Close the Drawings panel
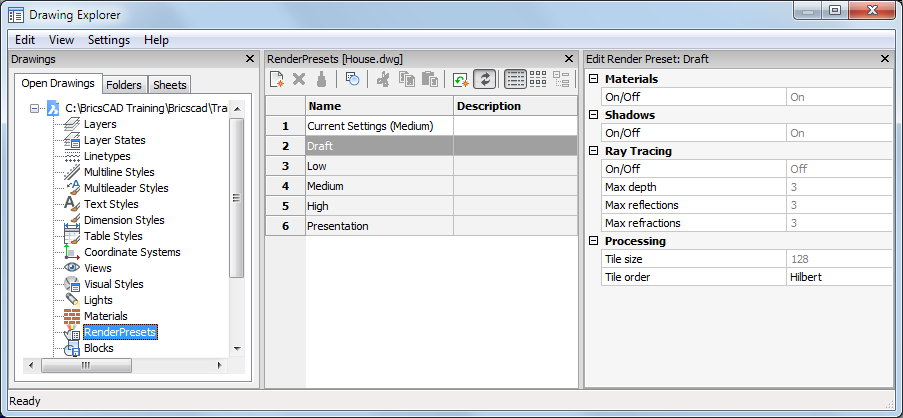The height and width of the screenshot is (418, 903). 250,59
